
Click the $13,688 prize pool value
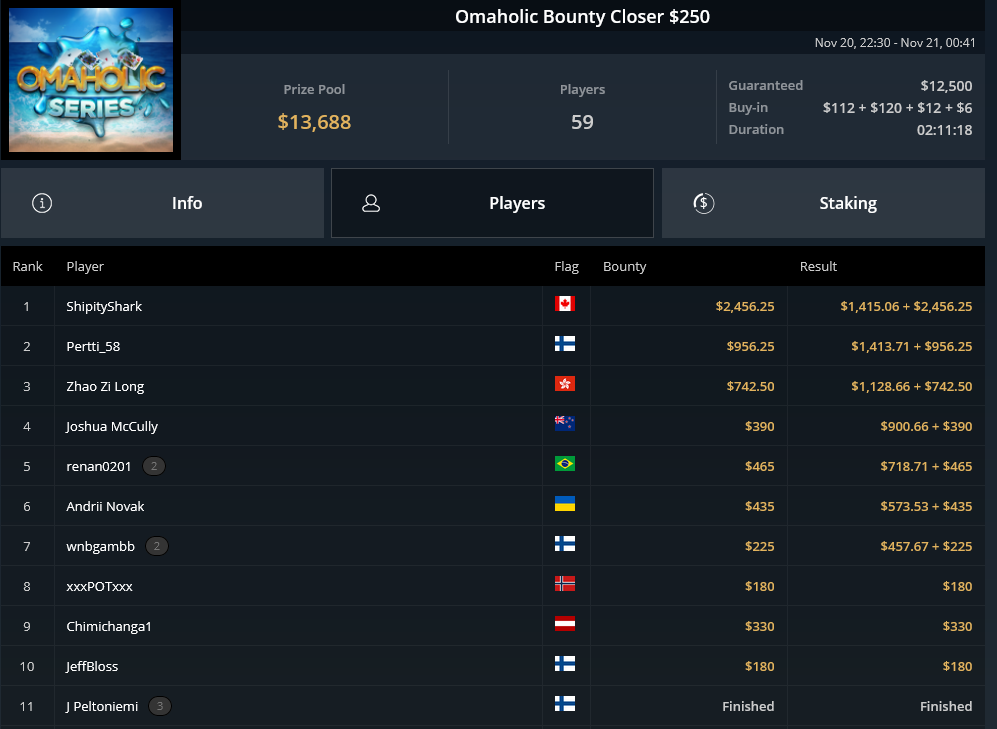[x=314, y=122]
